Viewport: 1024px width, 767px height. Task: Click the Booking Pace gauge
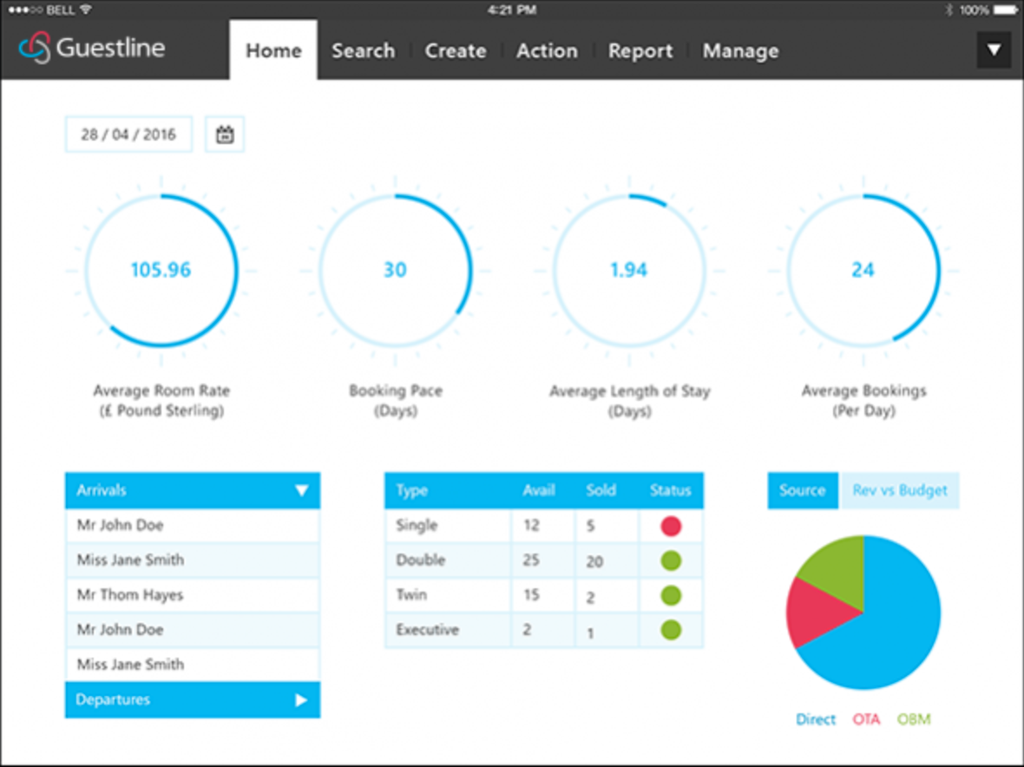[x=395, y=270]
